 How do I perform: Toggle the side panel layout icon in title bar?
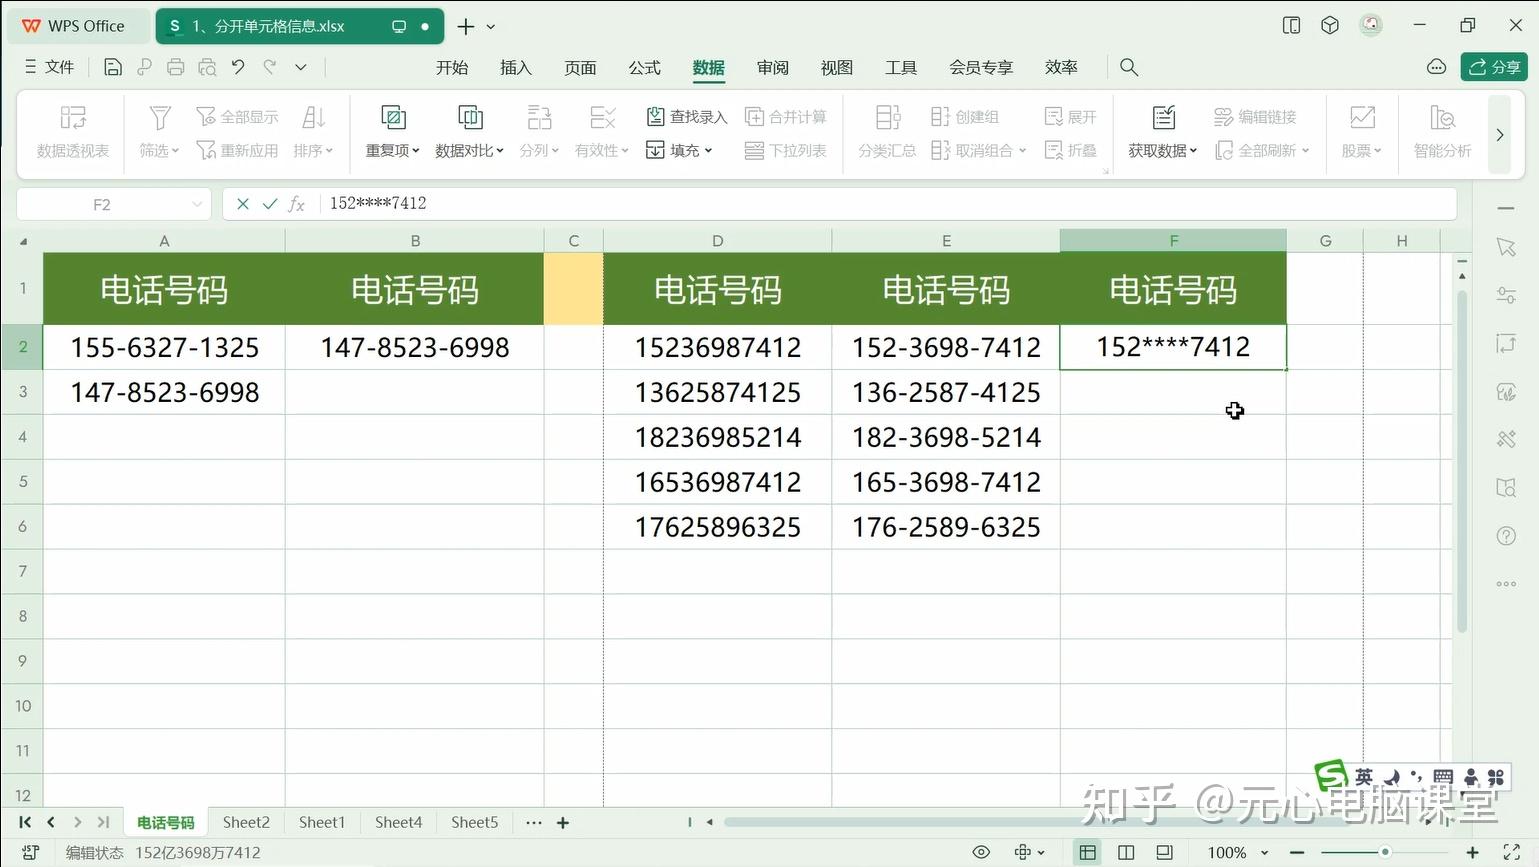[1291, 26]
